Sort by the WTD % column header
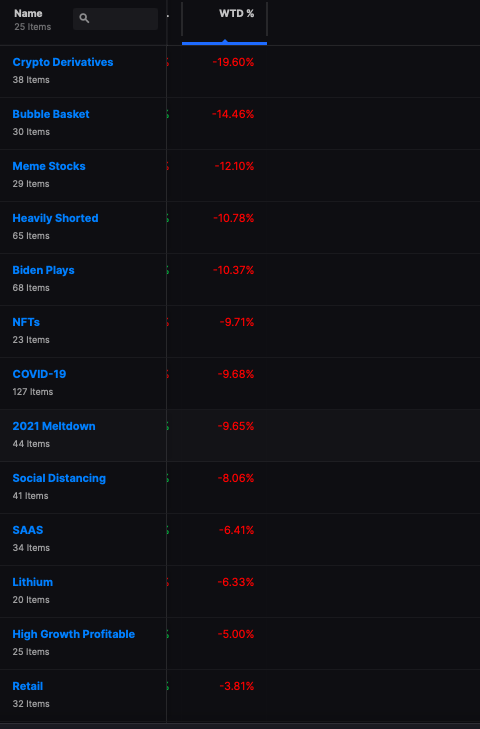Image resolution: width=480 pixels, height=729 pixels. (x=236, y=13)
